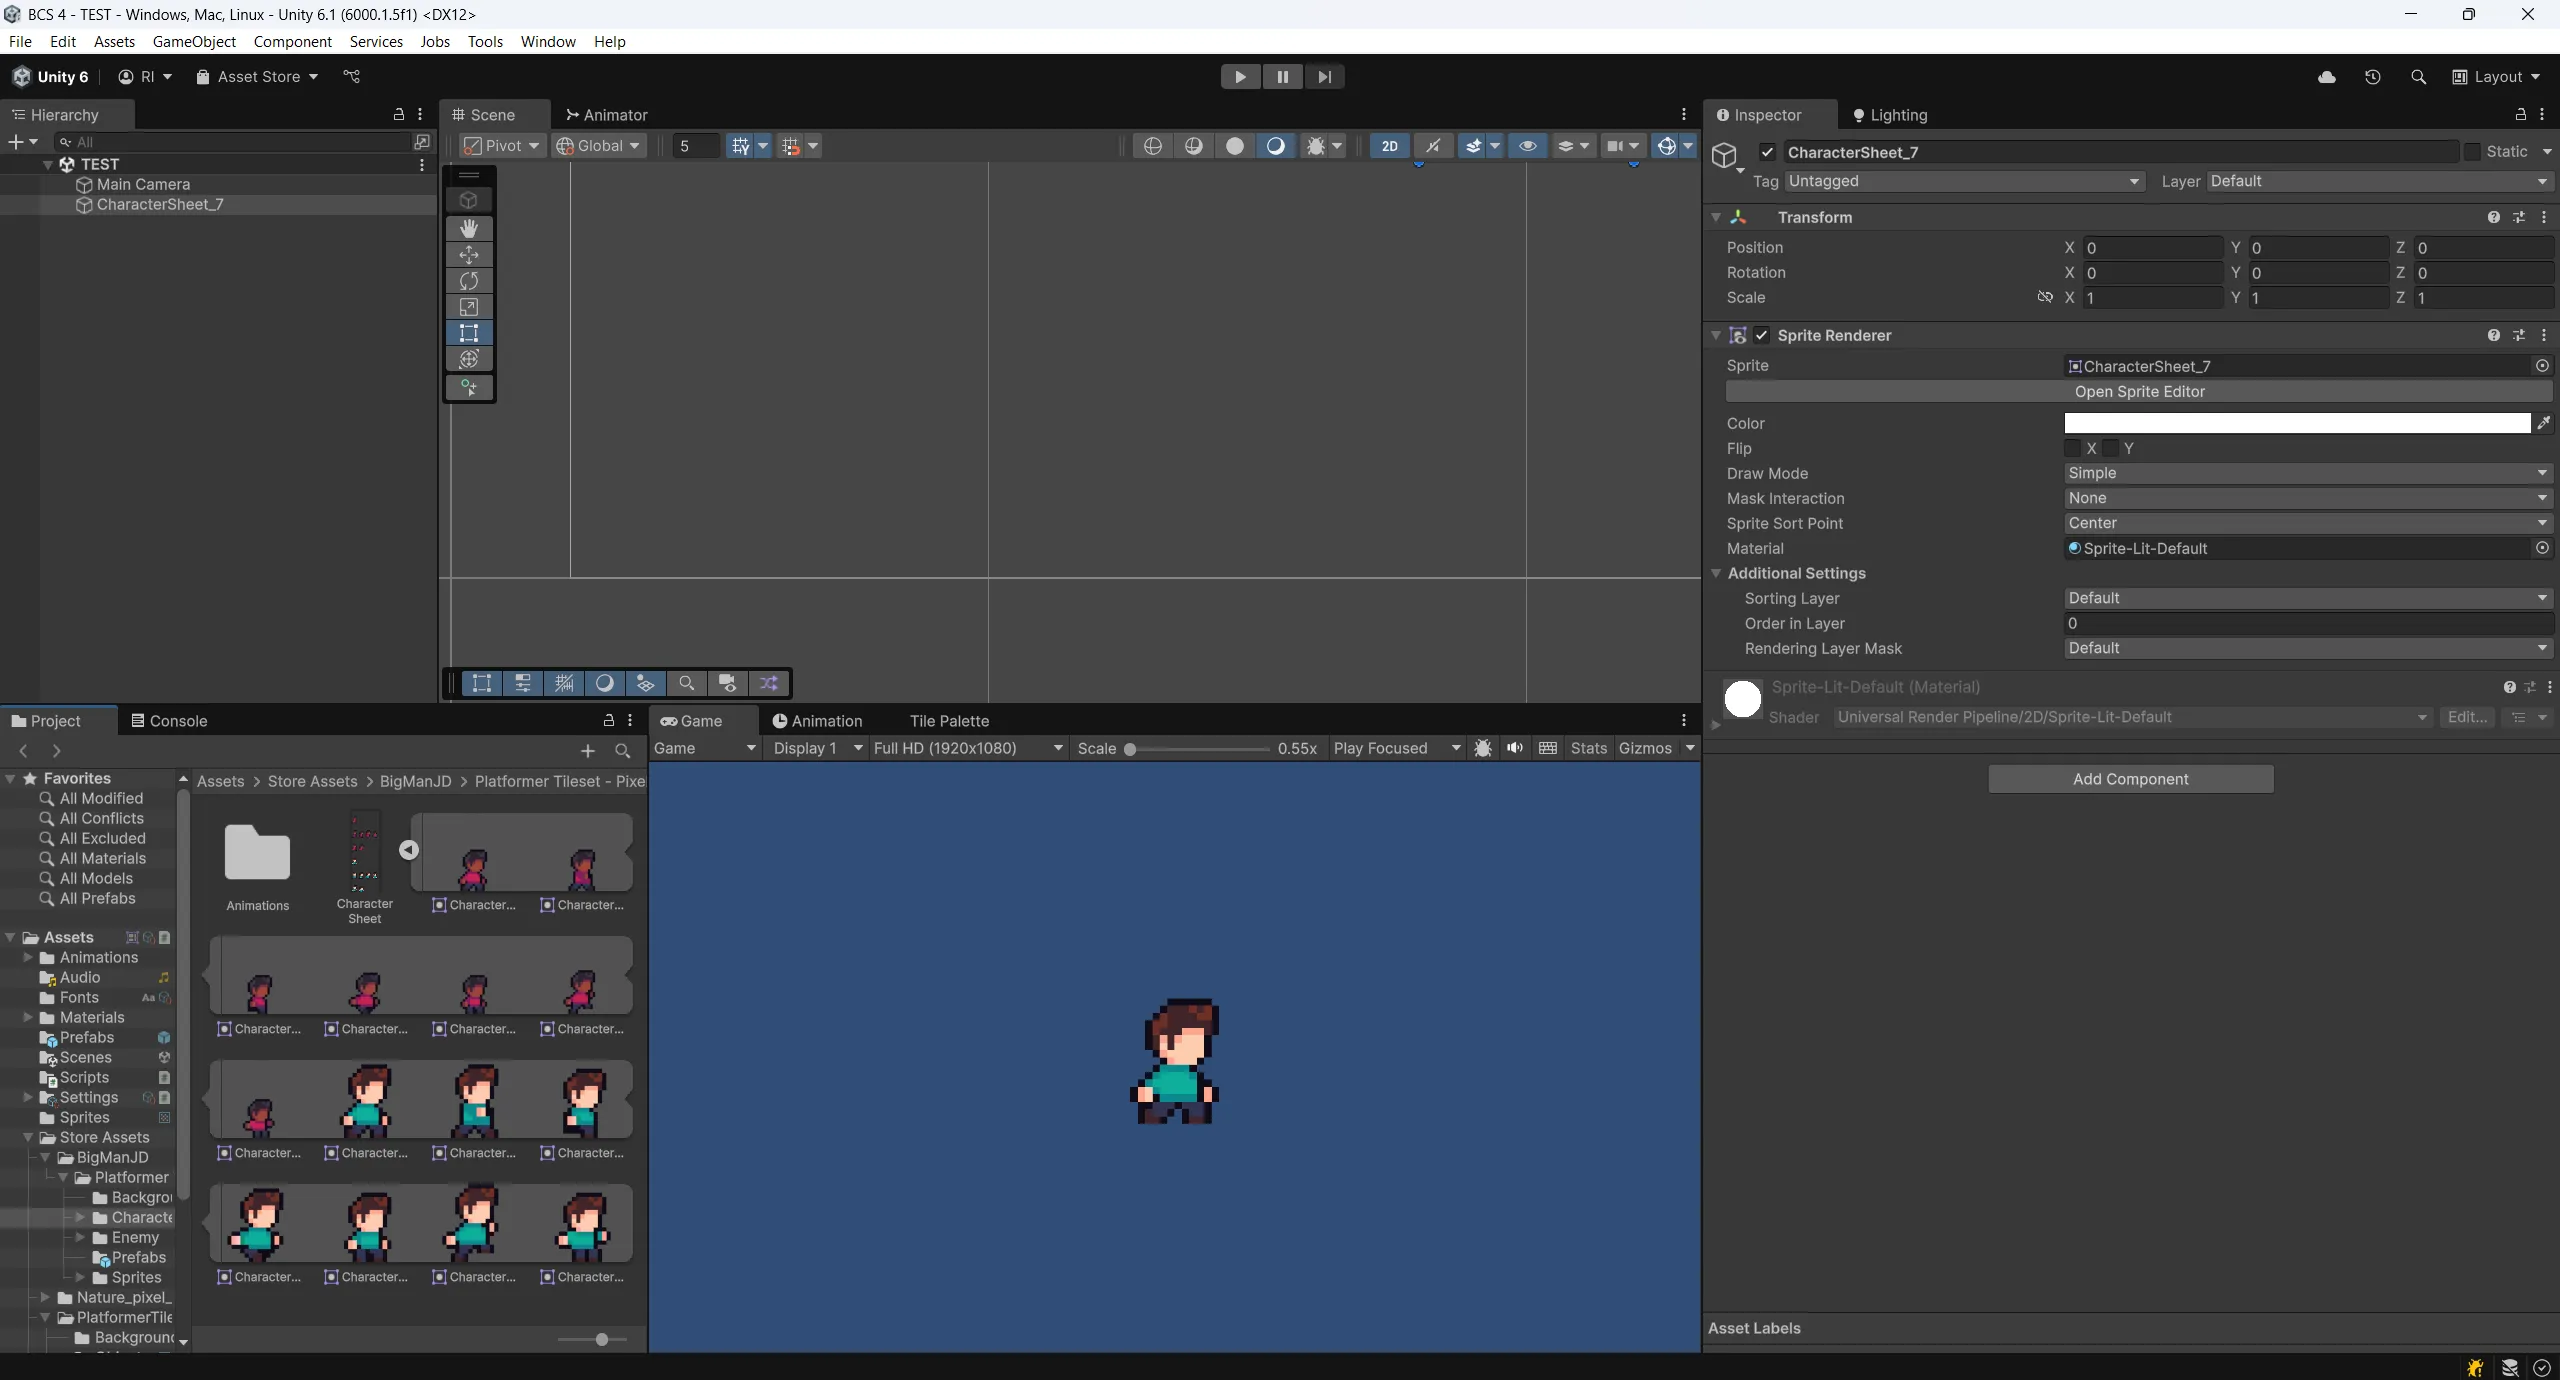Open the Animations folder thumbnail
This screenshot has width=2560, height=1380.
pyautogui.click(x=257, y=853)
